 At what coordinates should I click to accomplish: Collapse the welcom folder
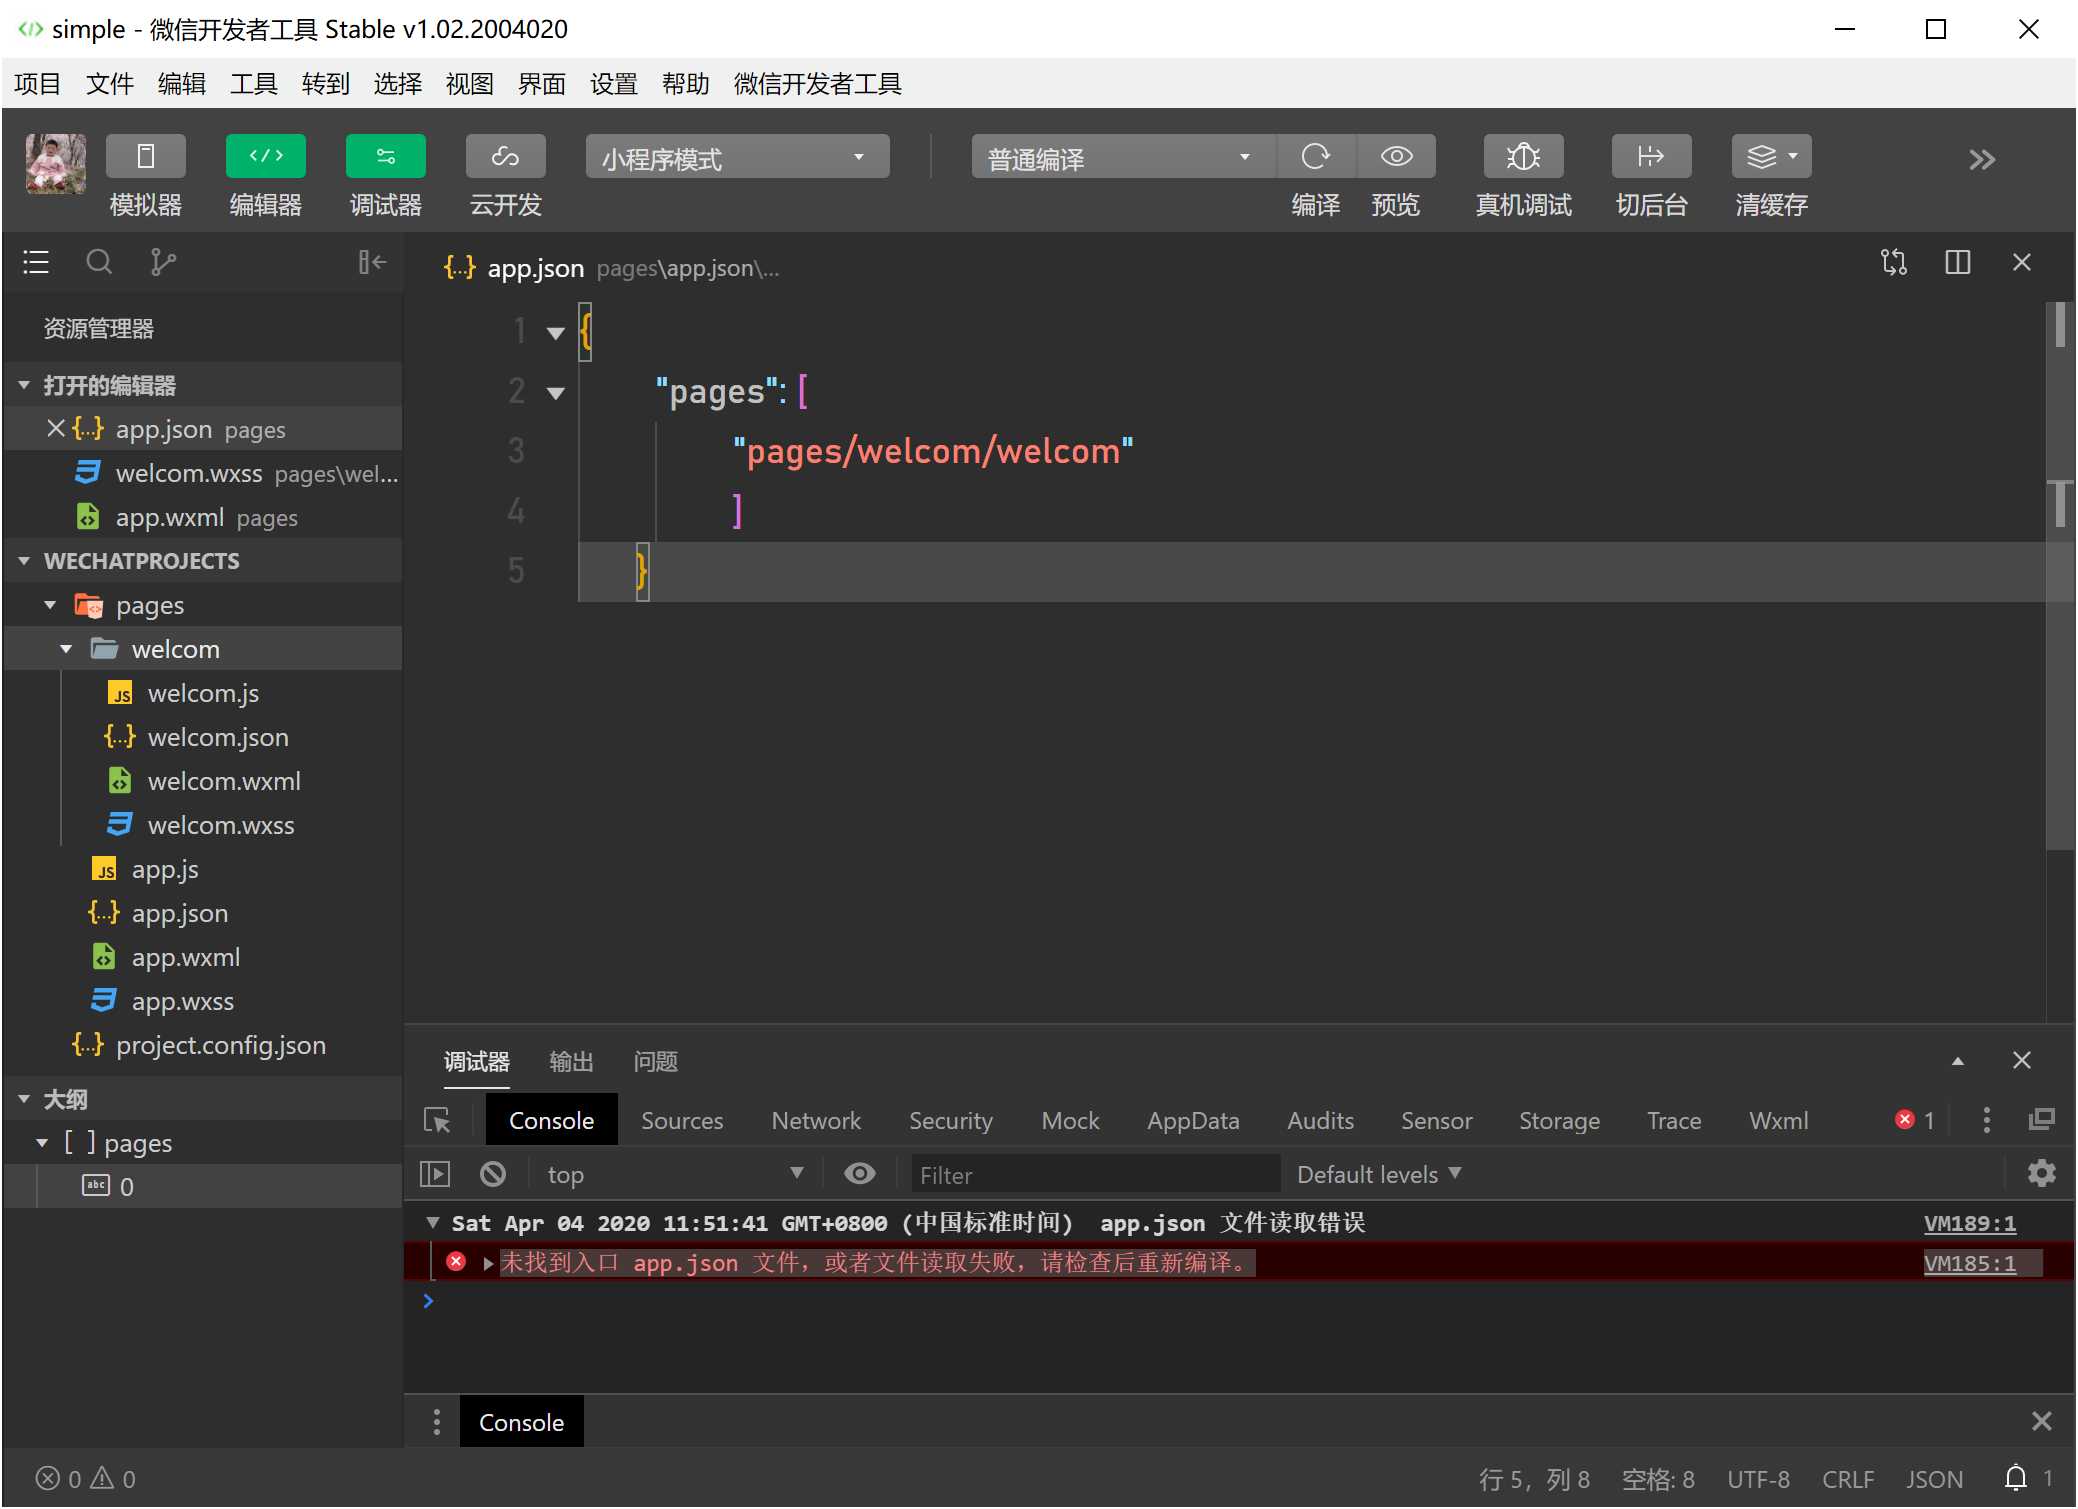tap(66, 649)
